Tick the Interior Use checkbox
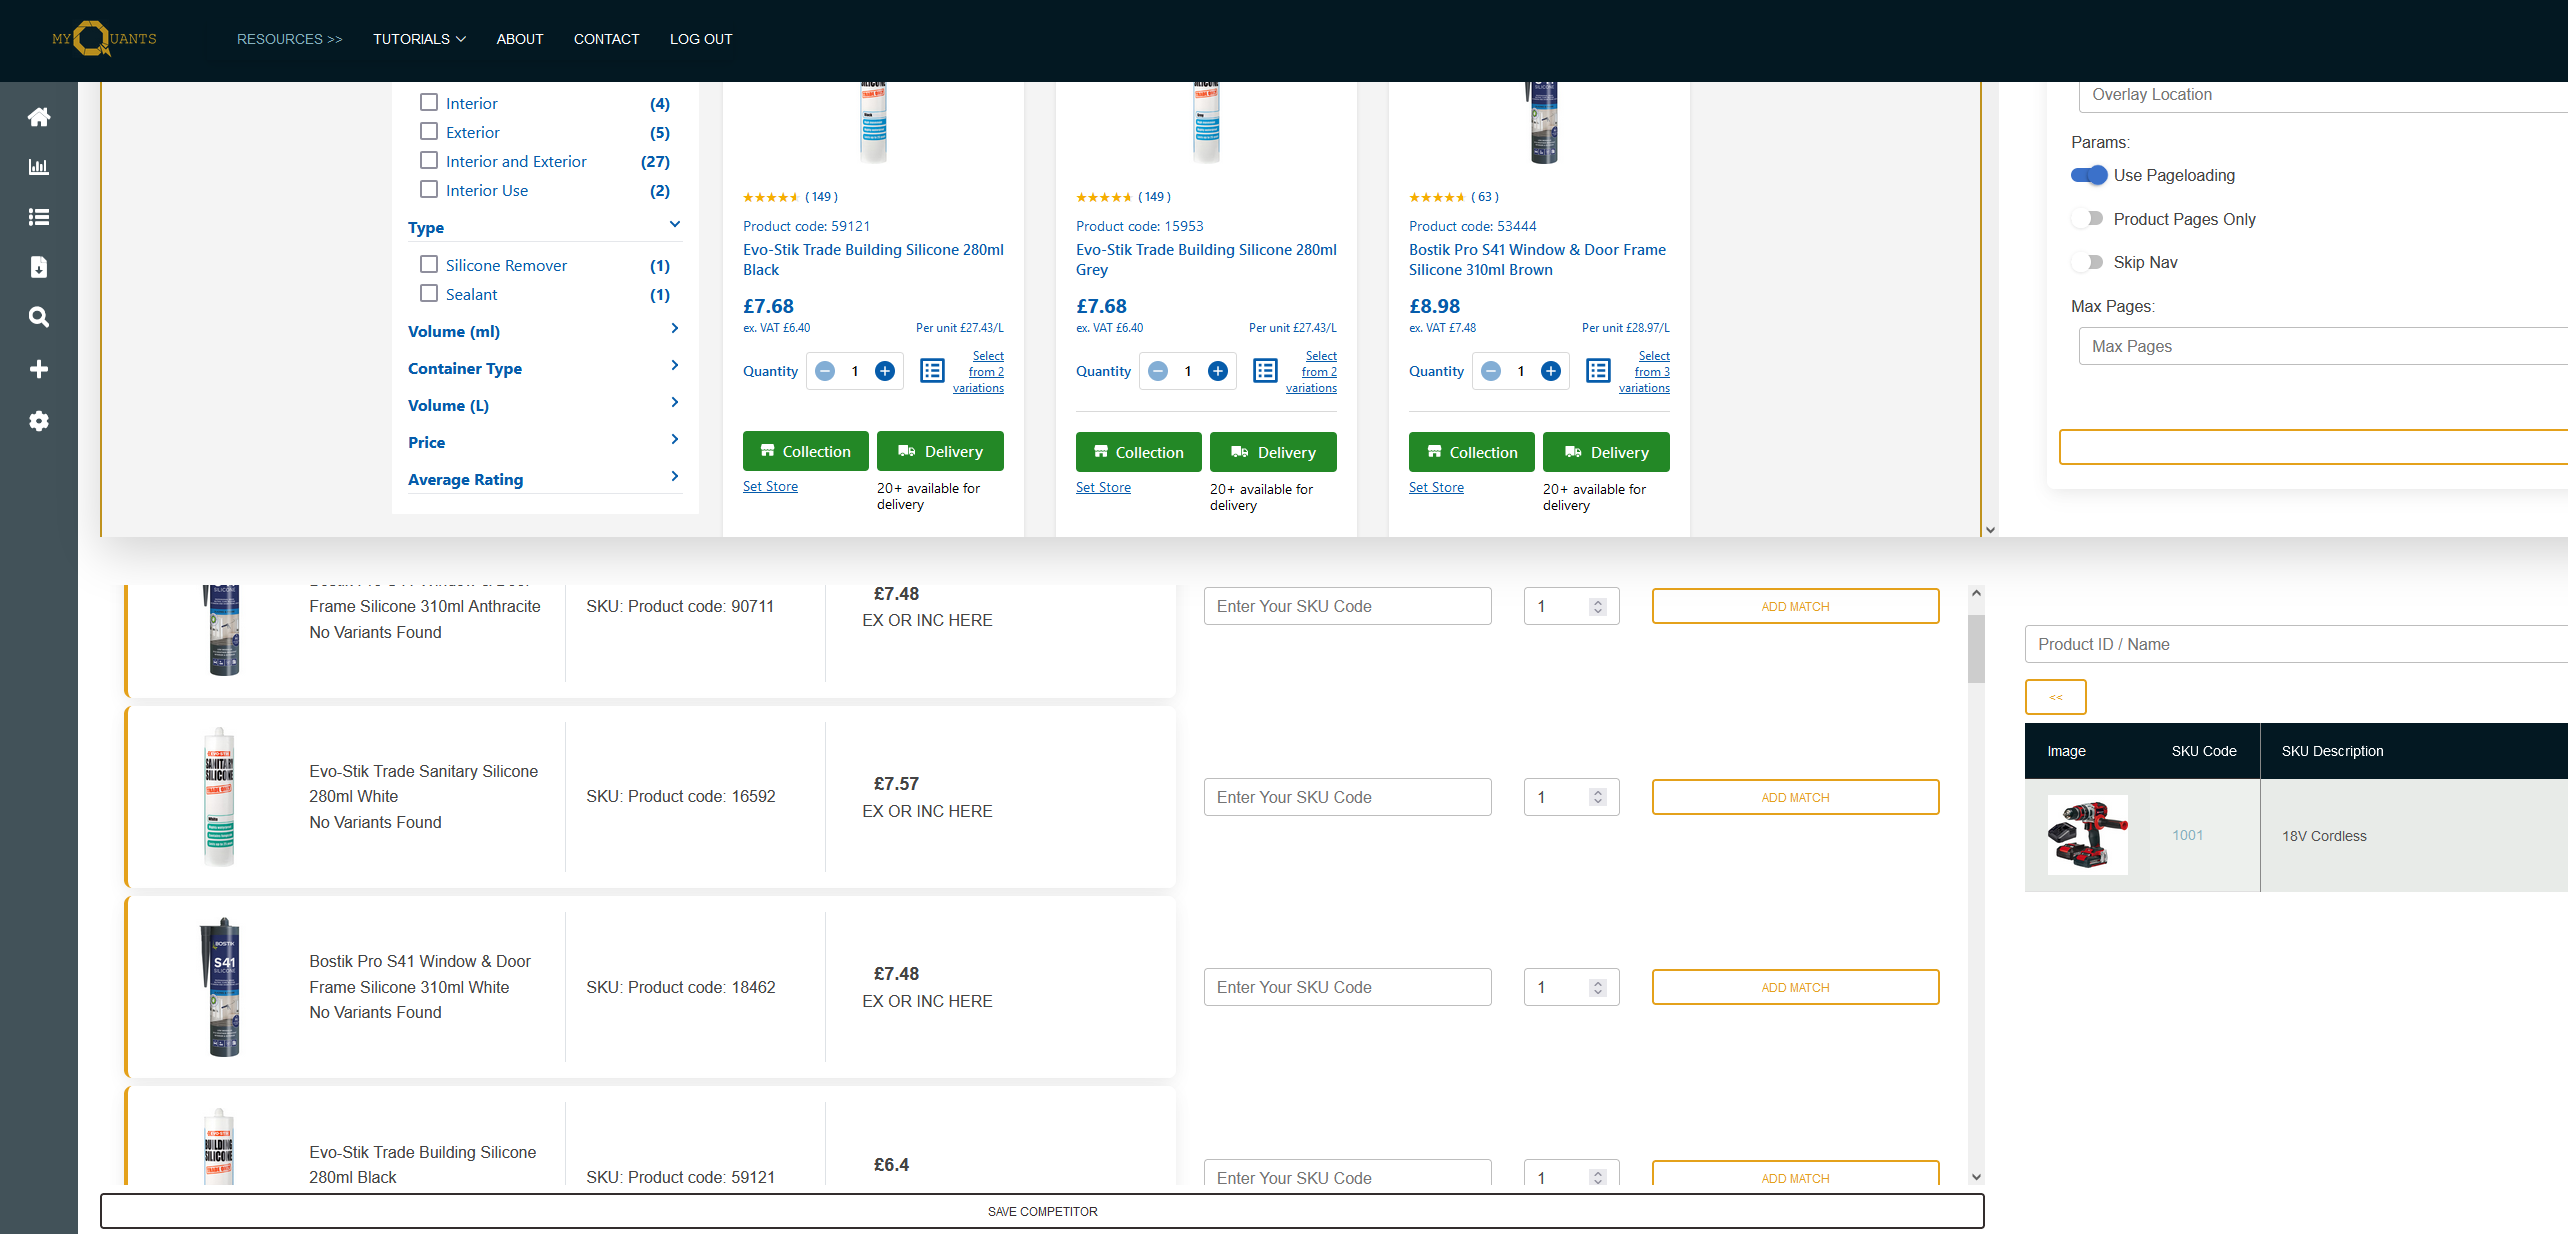The image size is (2568, 1234). coord(429,189)
